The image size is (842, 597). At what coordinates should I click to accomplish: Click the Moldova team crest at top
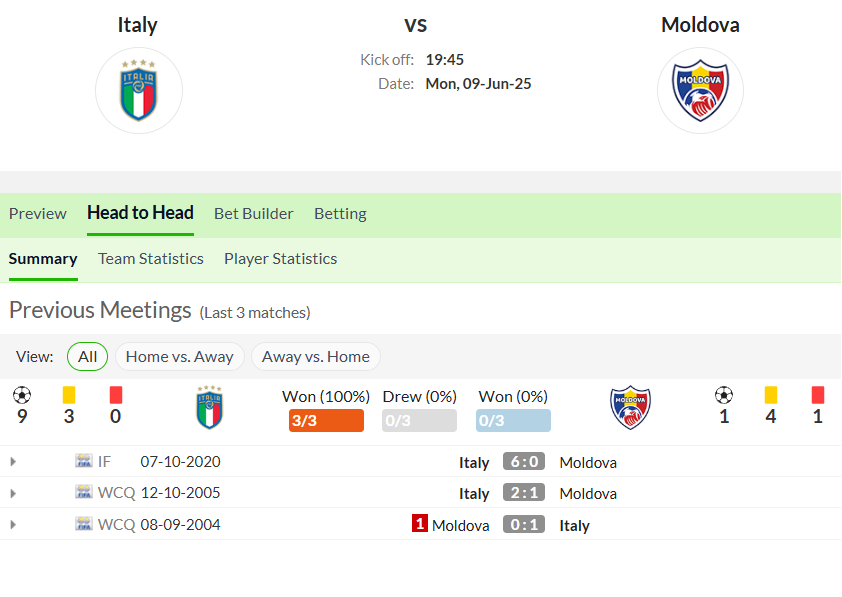700,90
